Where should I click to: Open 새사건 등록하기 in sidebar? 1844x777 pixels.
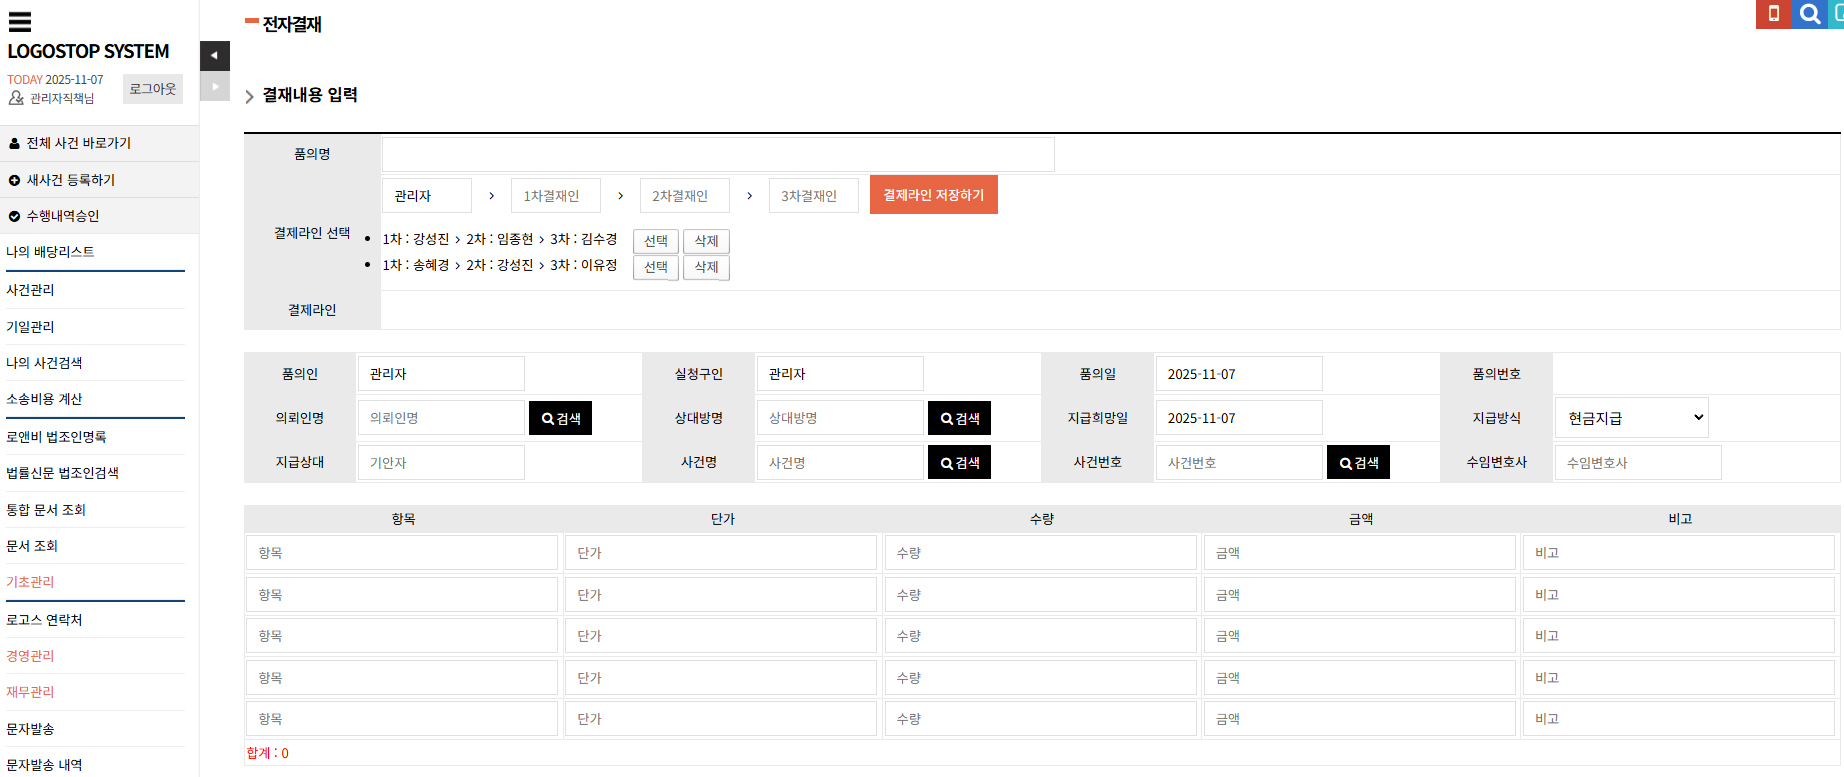(x=71, y=180)
